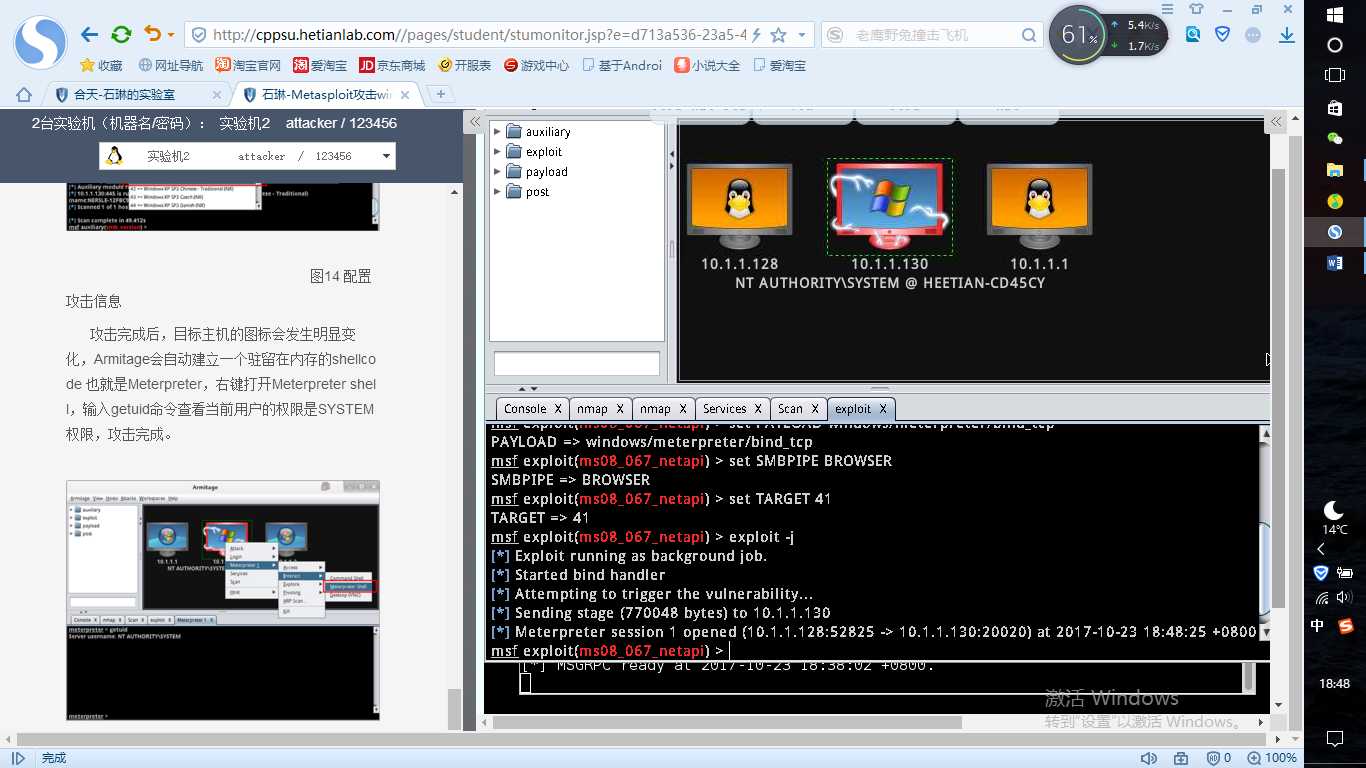
Task: Click the URL address bar
Action: pyautogui.click(x=480, y=35)
